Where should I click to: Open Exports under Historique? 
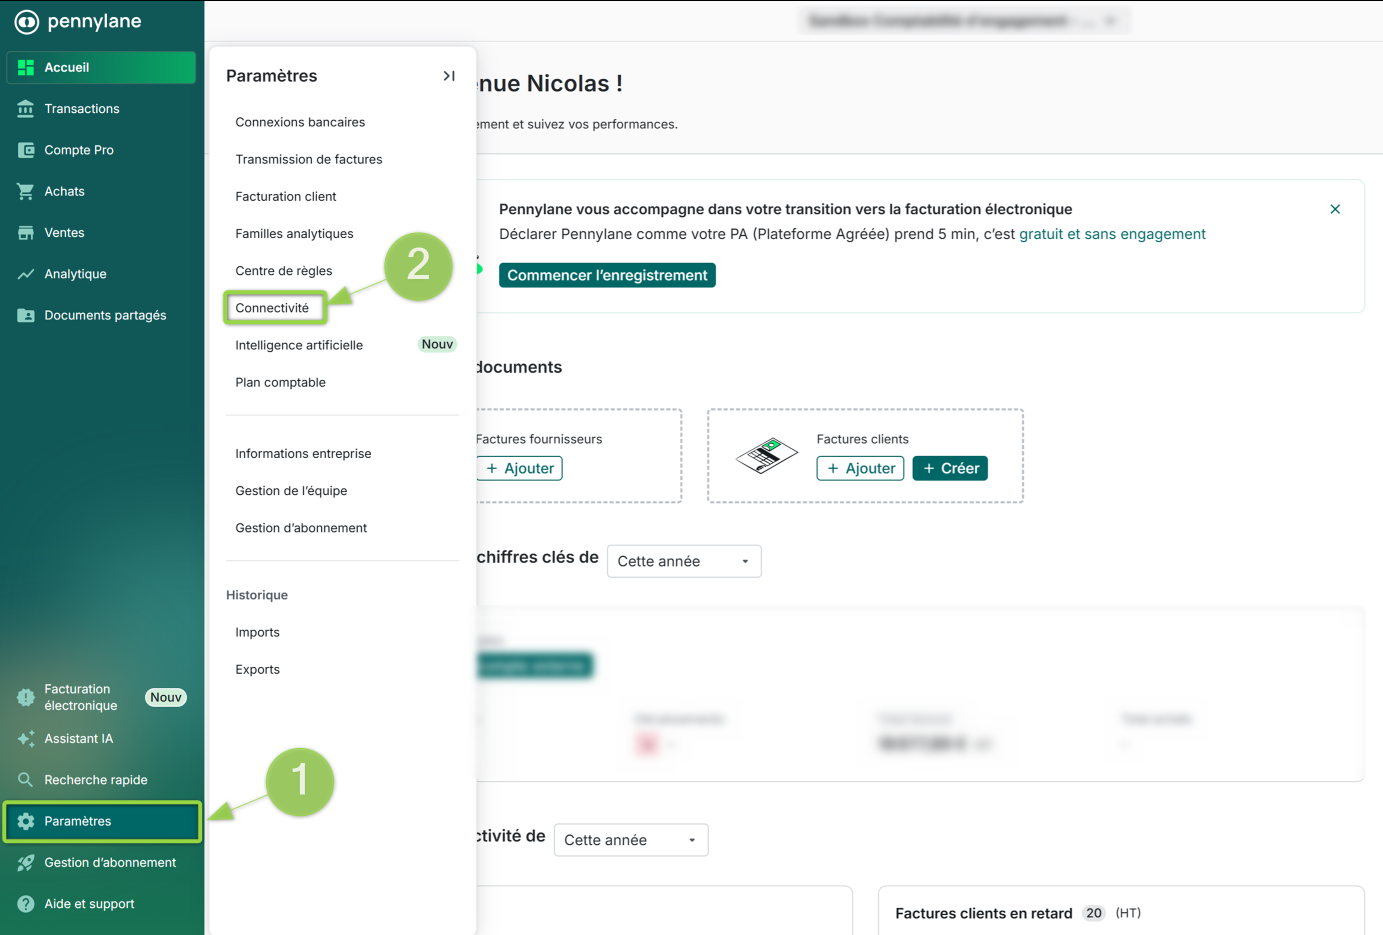point(257,670)
